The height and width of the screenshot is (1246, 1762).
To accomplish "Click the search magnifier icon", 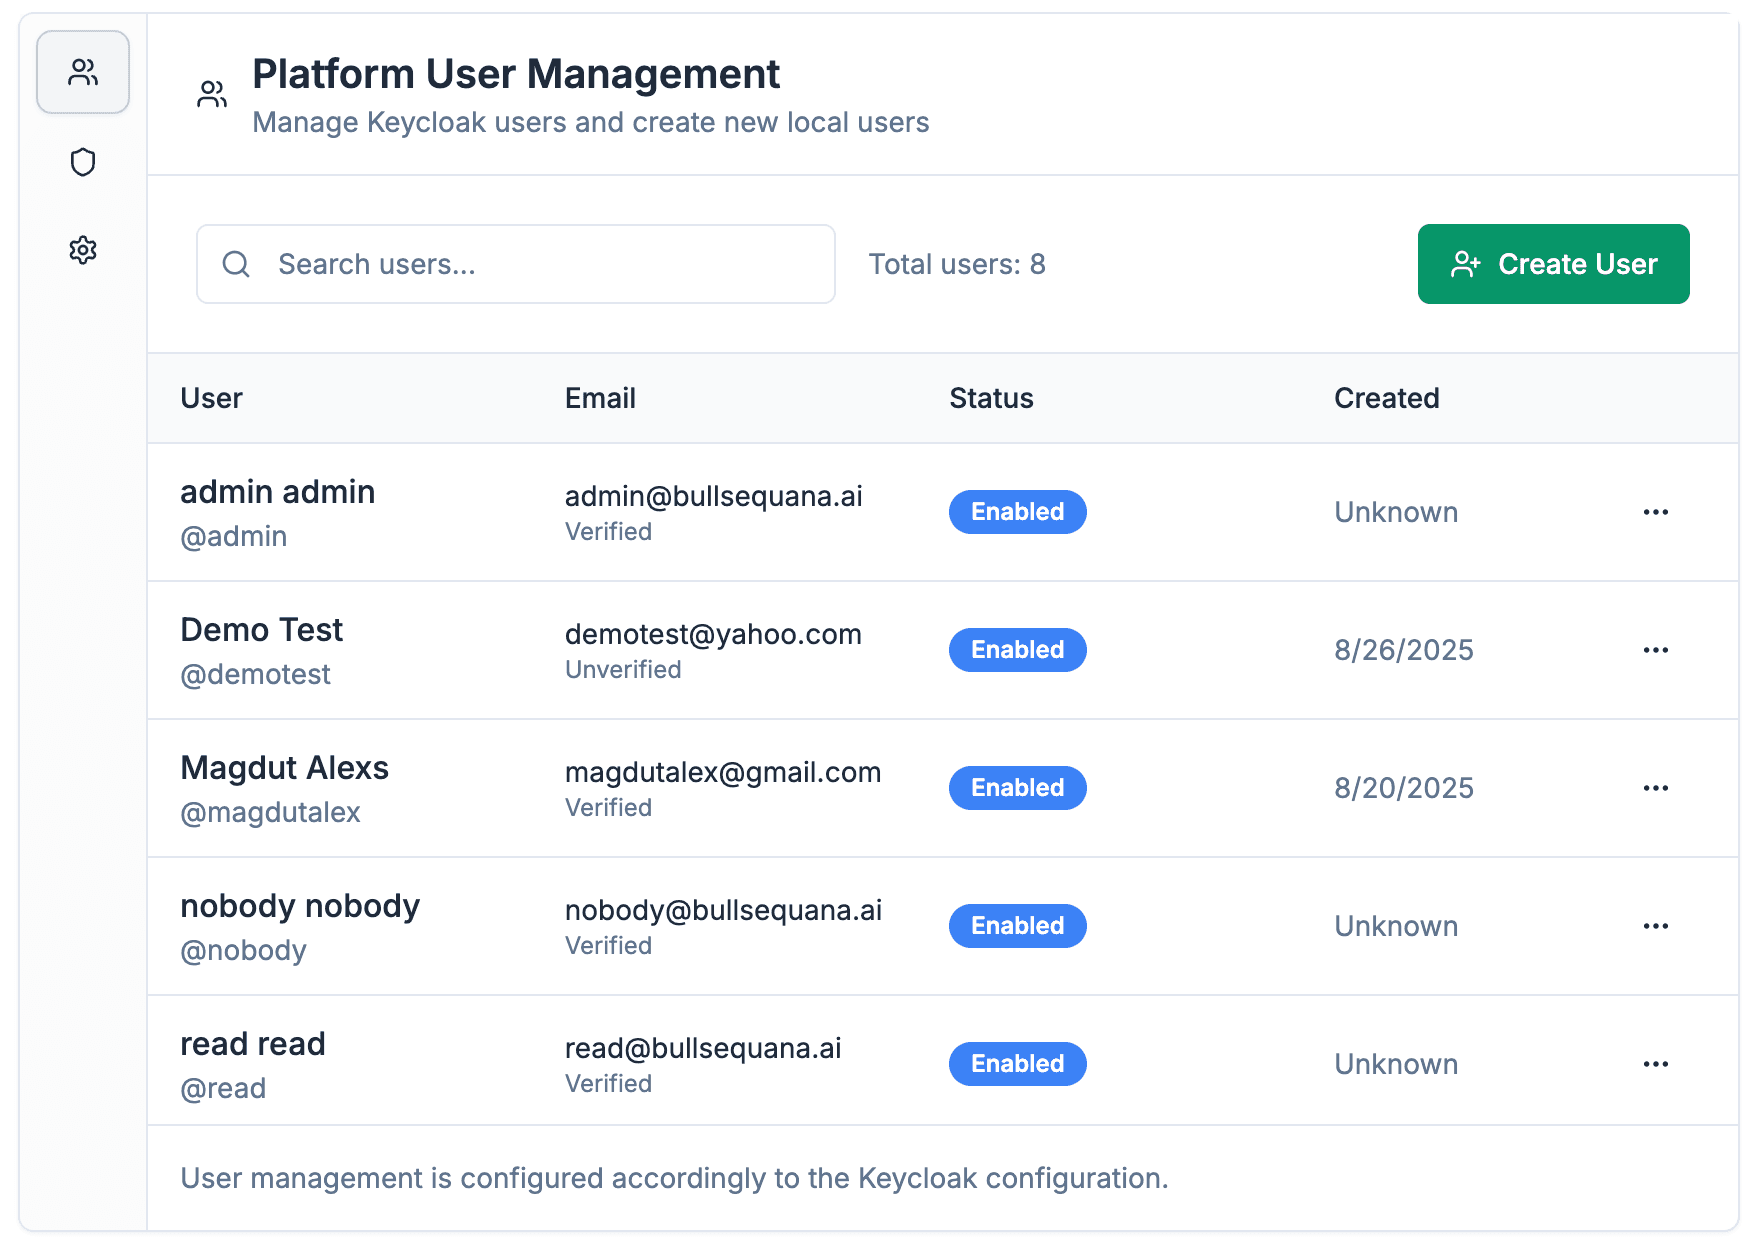I will pyautogui.click(x=236, y=264).
